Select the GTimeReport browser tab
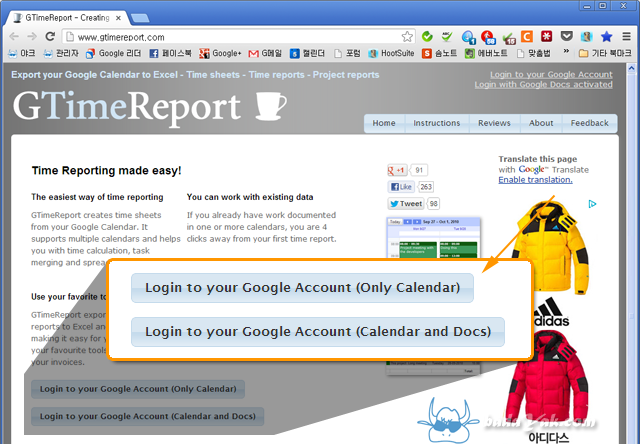This screenshot has width=640, height=444. coord(67,18)
